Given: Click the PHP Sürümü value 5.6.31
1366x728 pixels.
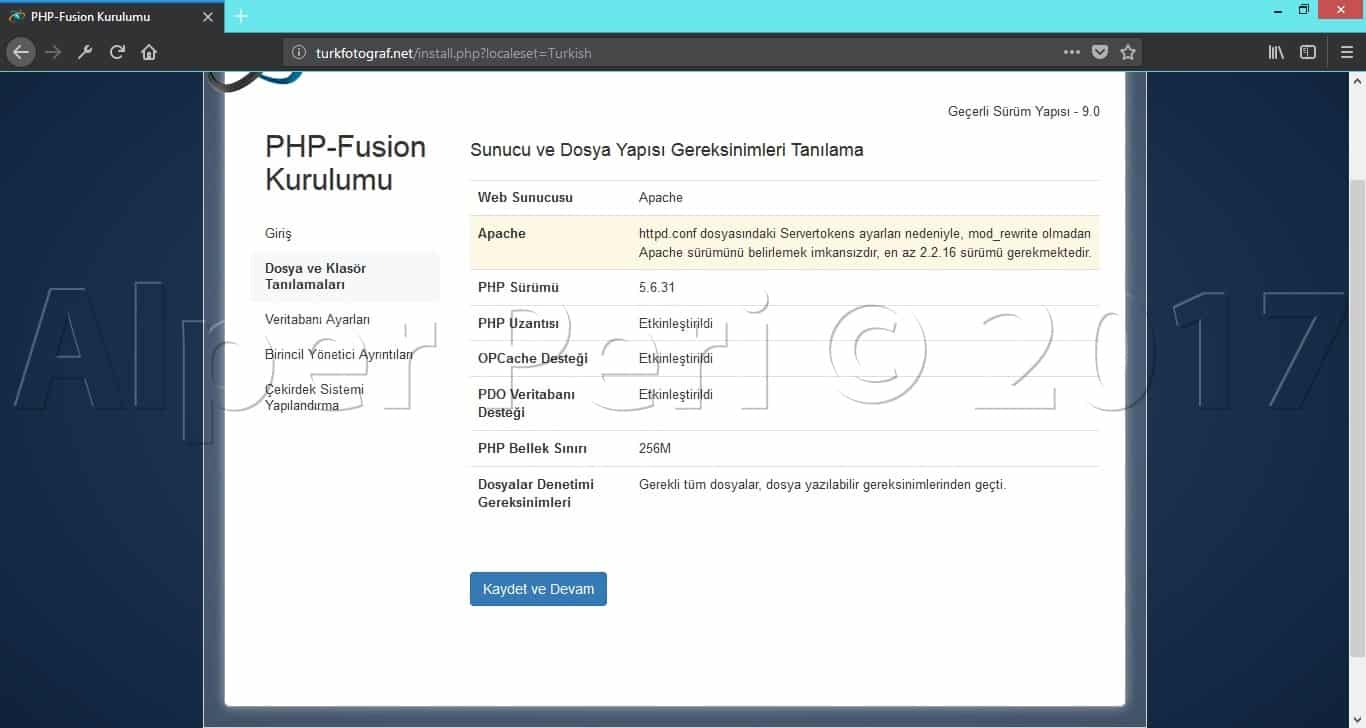Looking at the screenshot, I should click(x=657, y=287).
